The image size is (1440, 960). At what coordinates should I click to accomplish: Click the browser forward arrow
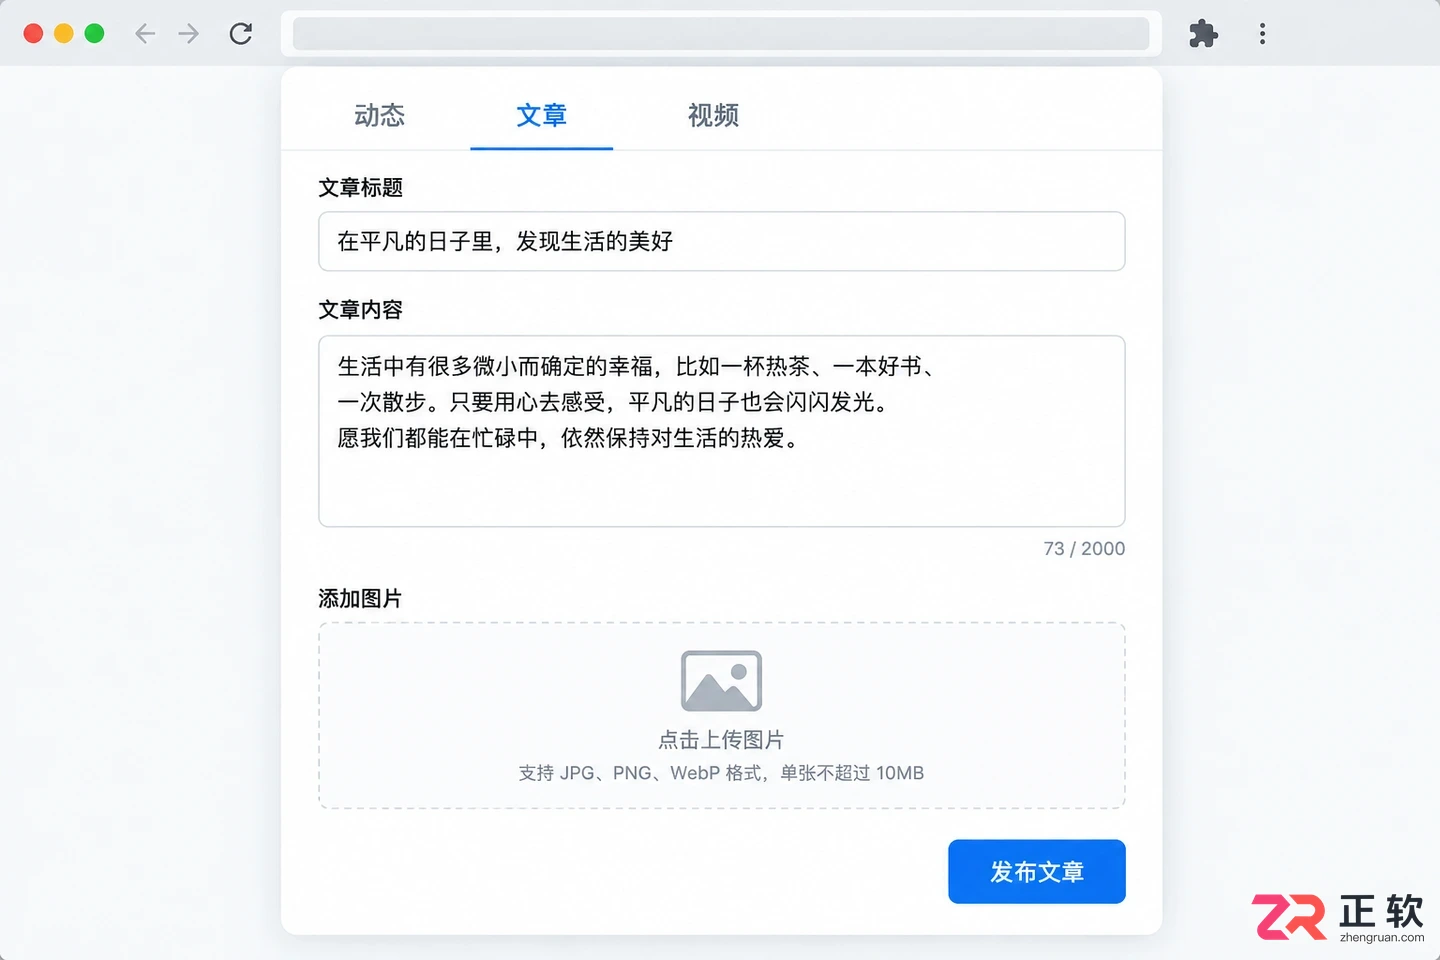[189, 34]
